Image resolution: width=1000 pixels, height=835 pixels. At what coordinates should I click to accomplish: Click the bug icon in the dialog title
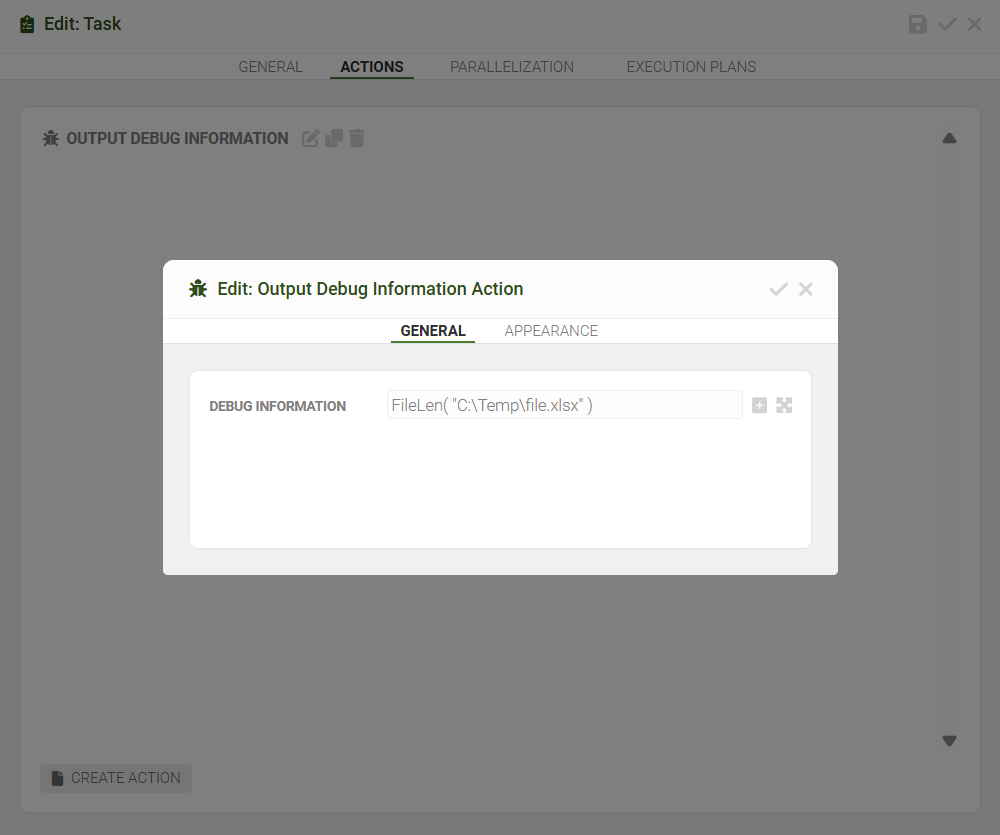198,289
